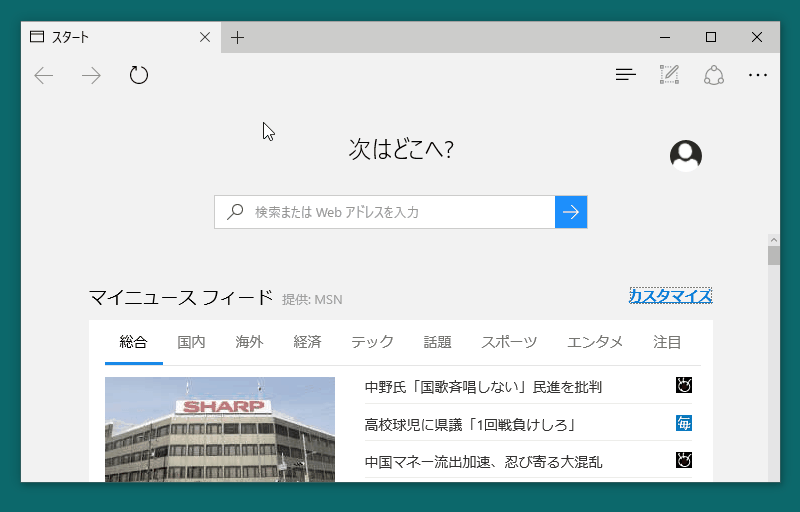Open headline 中国マネー流出加速、忍び寄る大混乱
The height and width of the screenshot is (512, 800).
pyautogui.click(x=483, y=462)
